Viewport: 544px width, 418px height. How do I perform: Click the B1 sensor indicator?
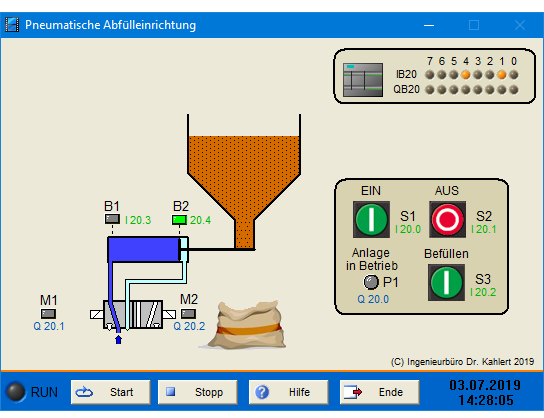[x=112, y=219]
